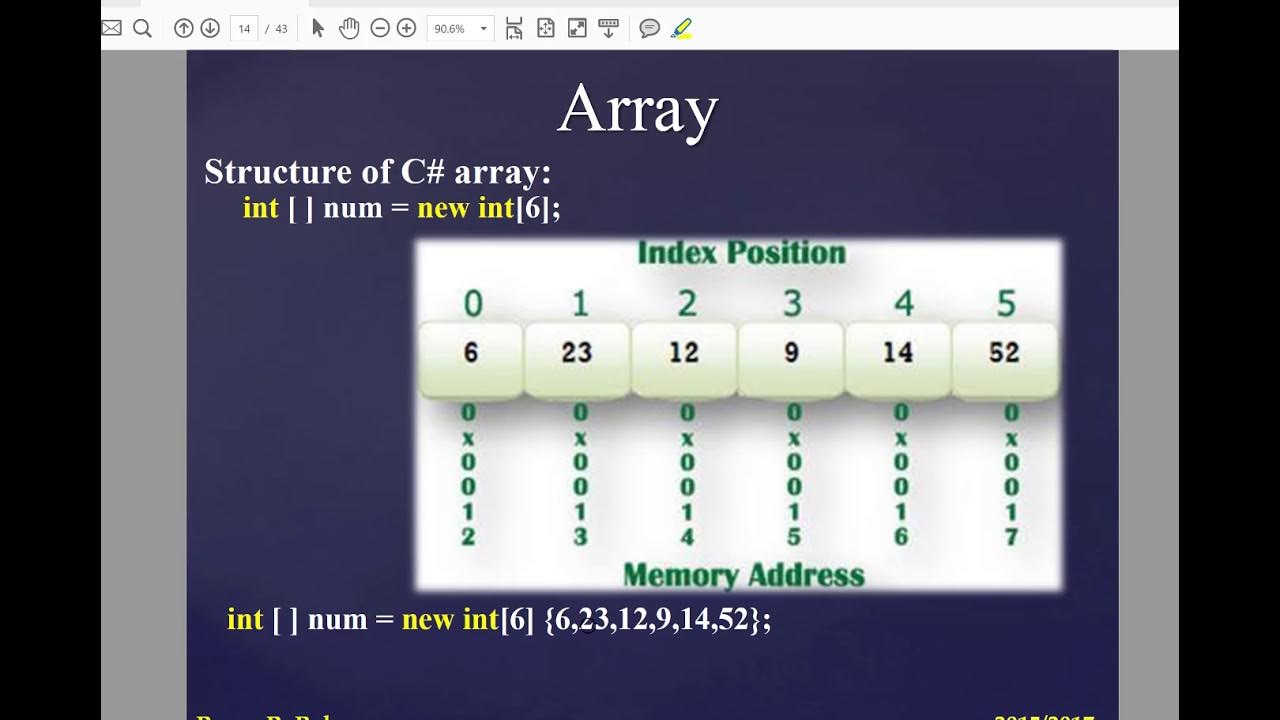1280x720 pixels.
Task: Click the array cell containing 23
Action: 577,356
